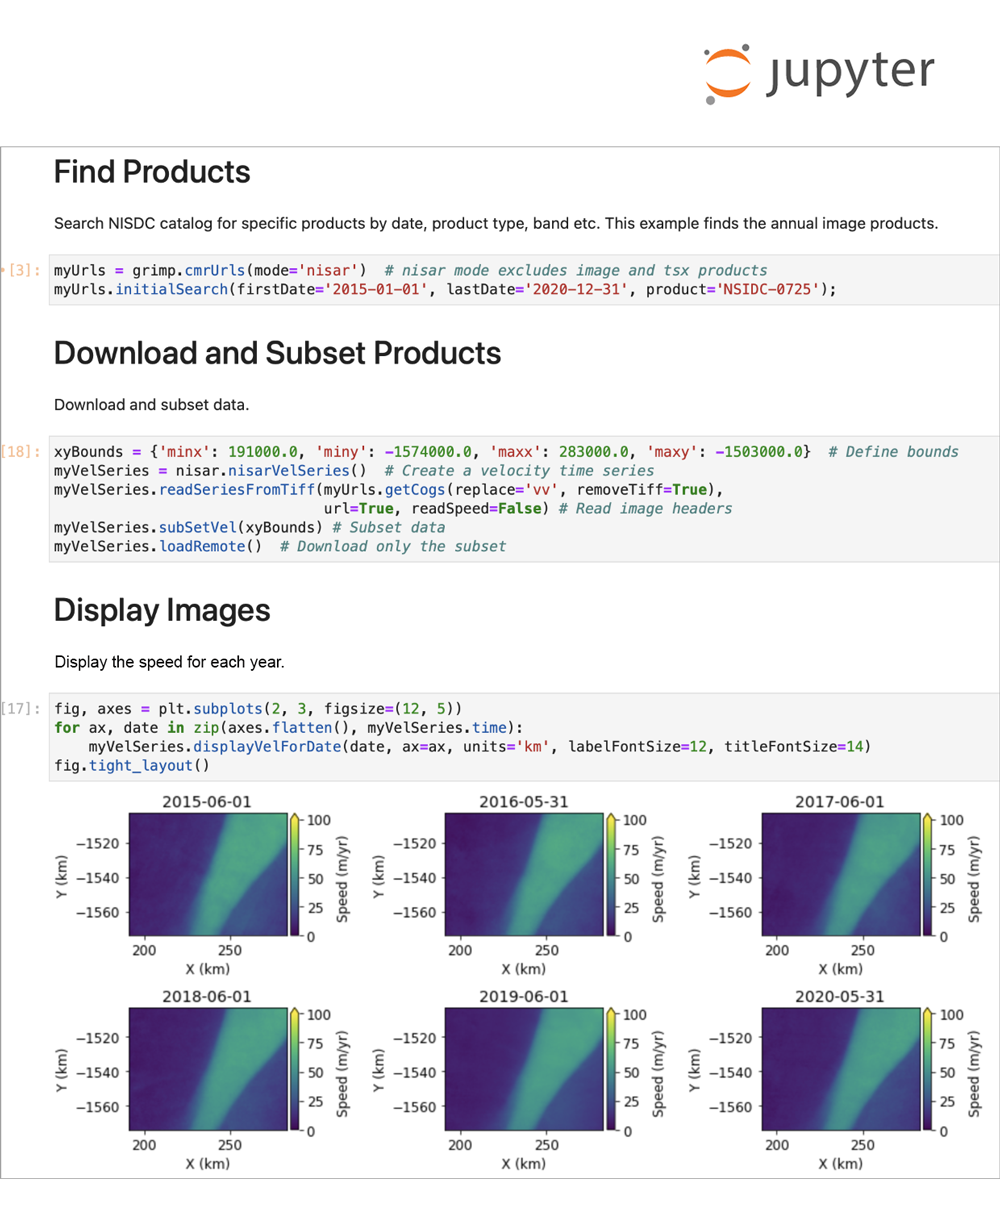The image size is (1000, 1210).
Task: Click the 2020-05-31 speed map
Action: [840, 1069]
